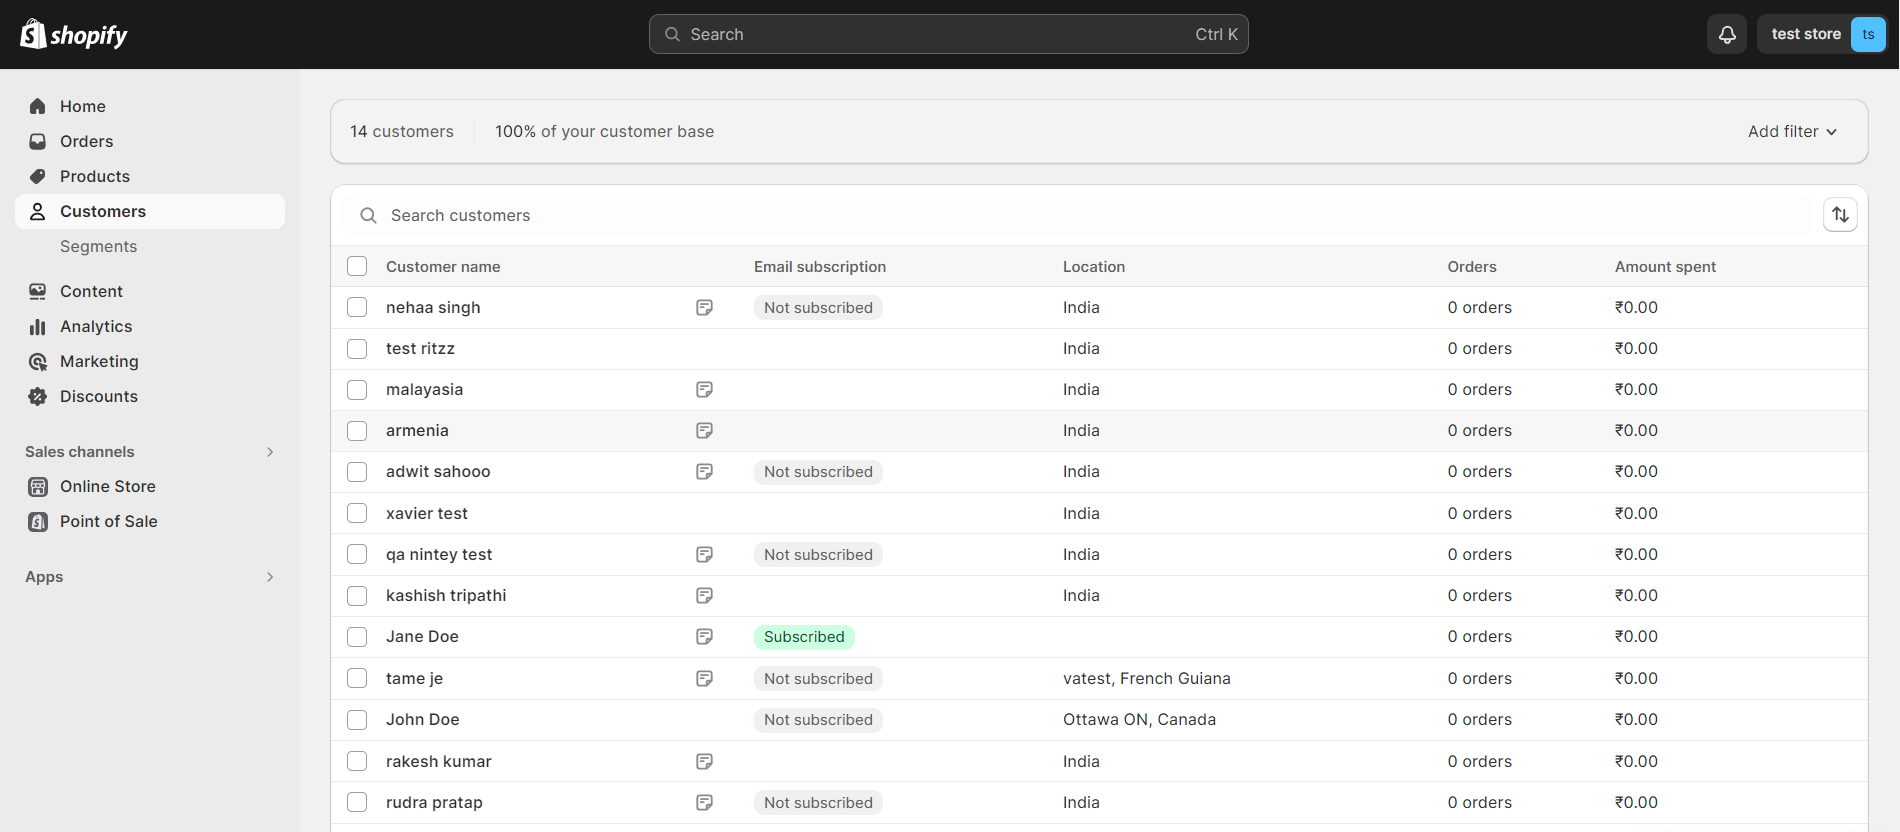View note icon for qa nintey test

(x=704, y=554)
